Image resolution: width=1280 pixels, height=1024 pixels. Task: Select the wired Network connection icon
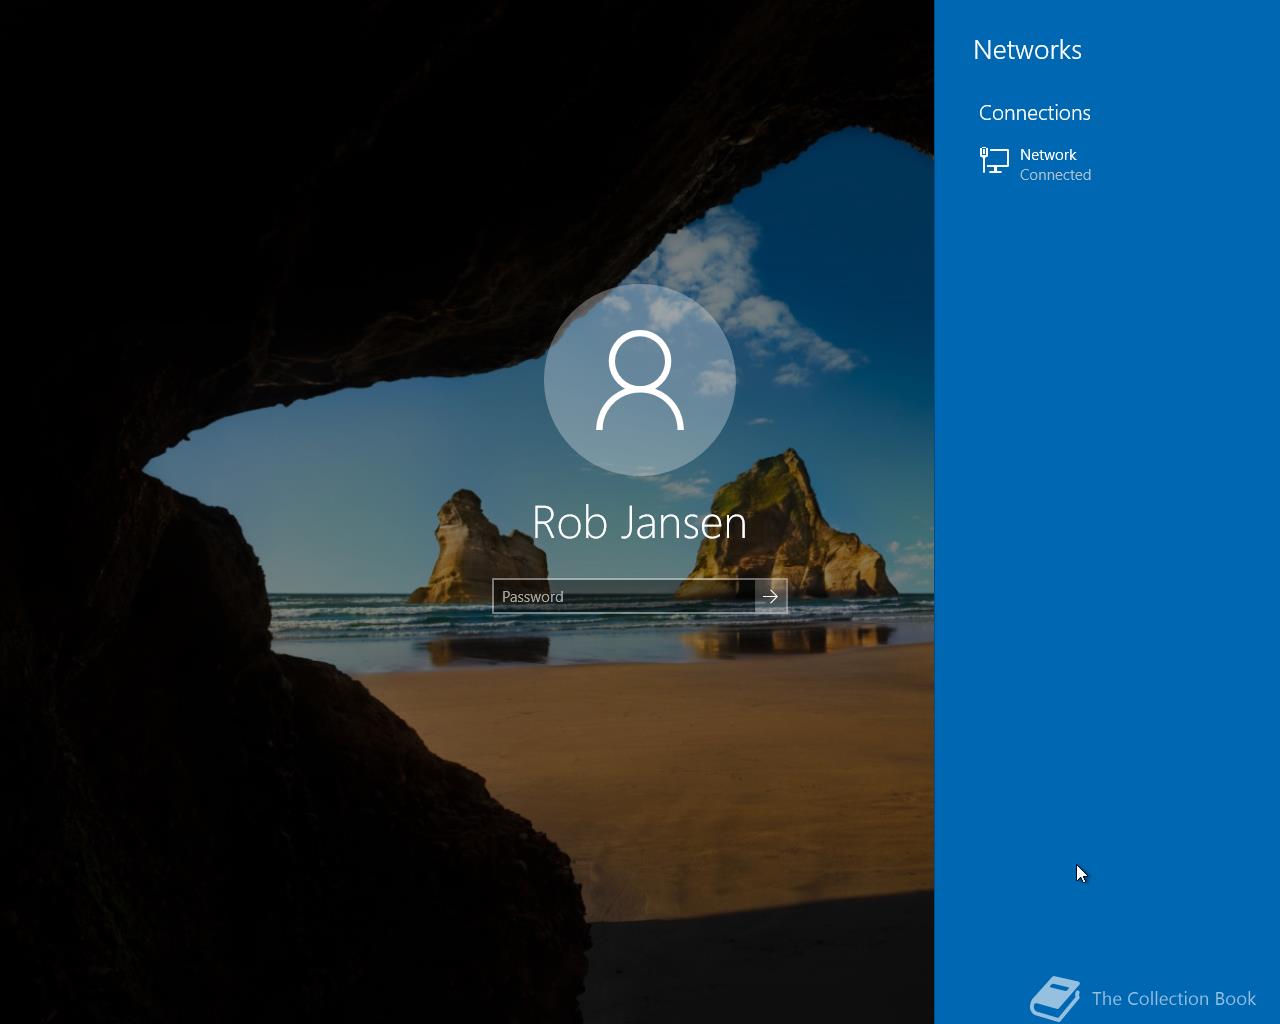[x=994, y=161]
